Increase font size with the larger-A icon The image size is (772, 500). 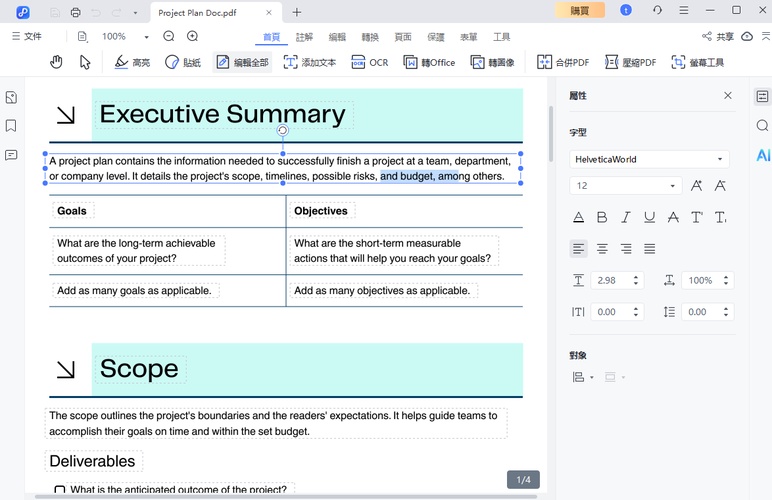click(697, 186)
